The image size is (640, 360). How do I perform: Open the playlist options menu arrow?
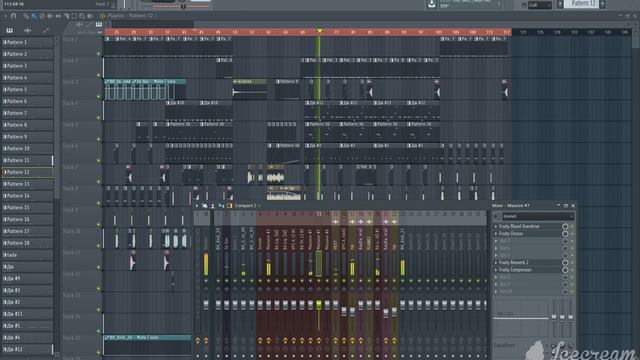pyautogui.click(x=5, y=16)
